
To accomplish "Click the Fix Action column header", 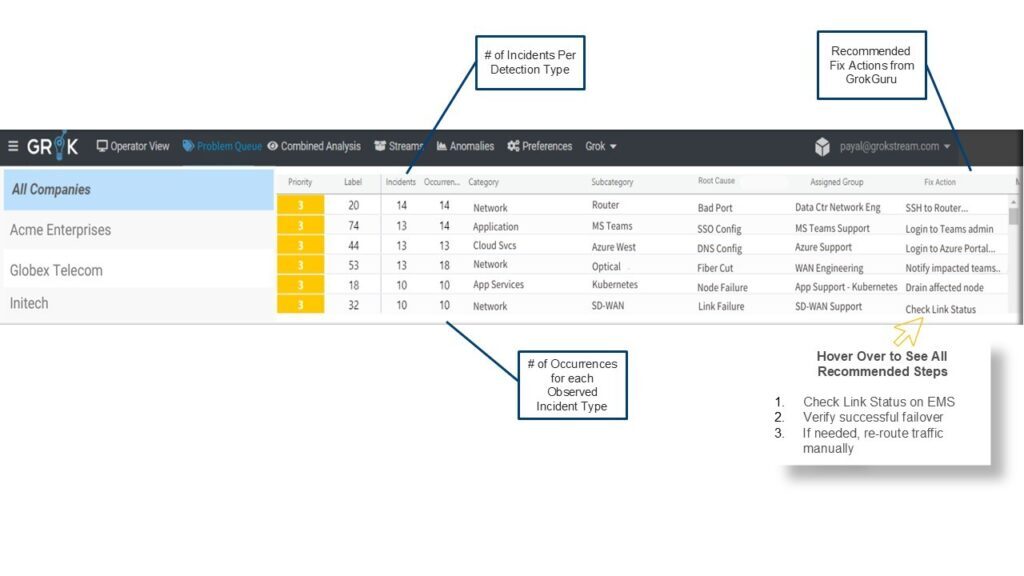I will click(x=939, y=182).
